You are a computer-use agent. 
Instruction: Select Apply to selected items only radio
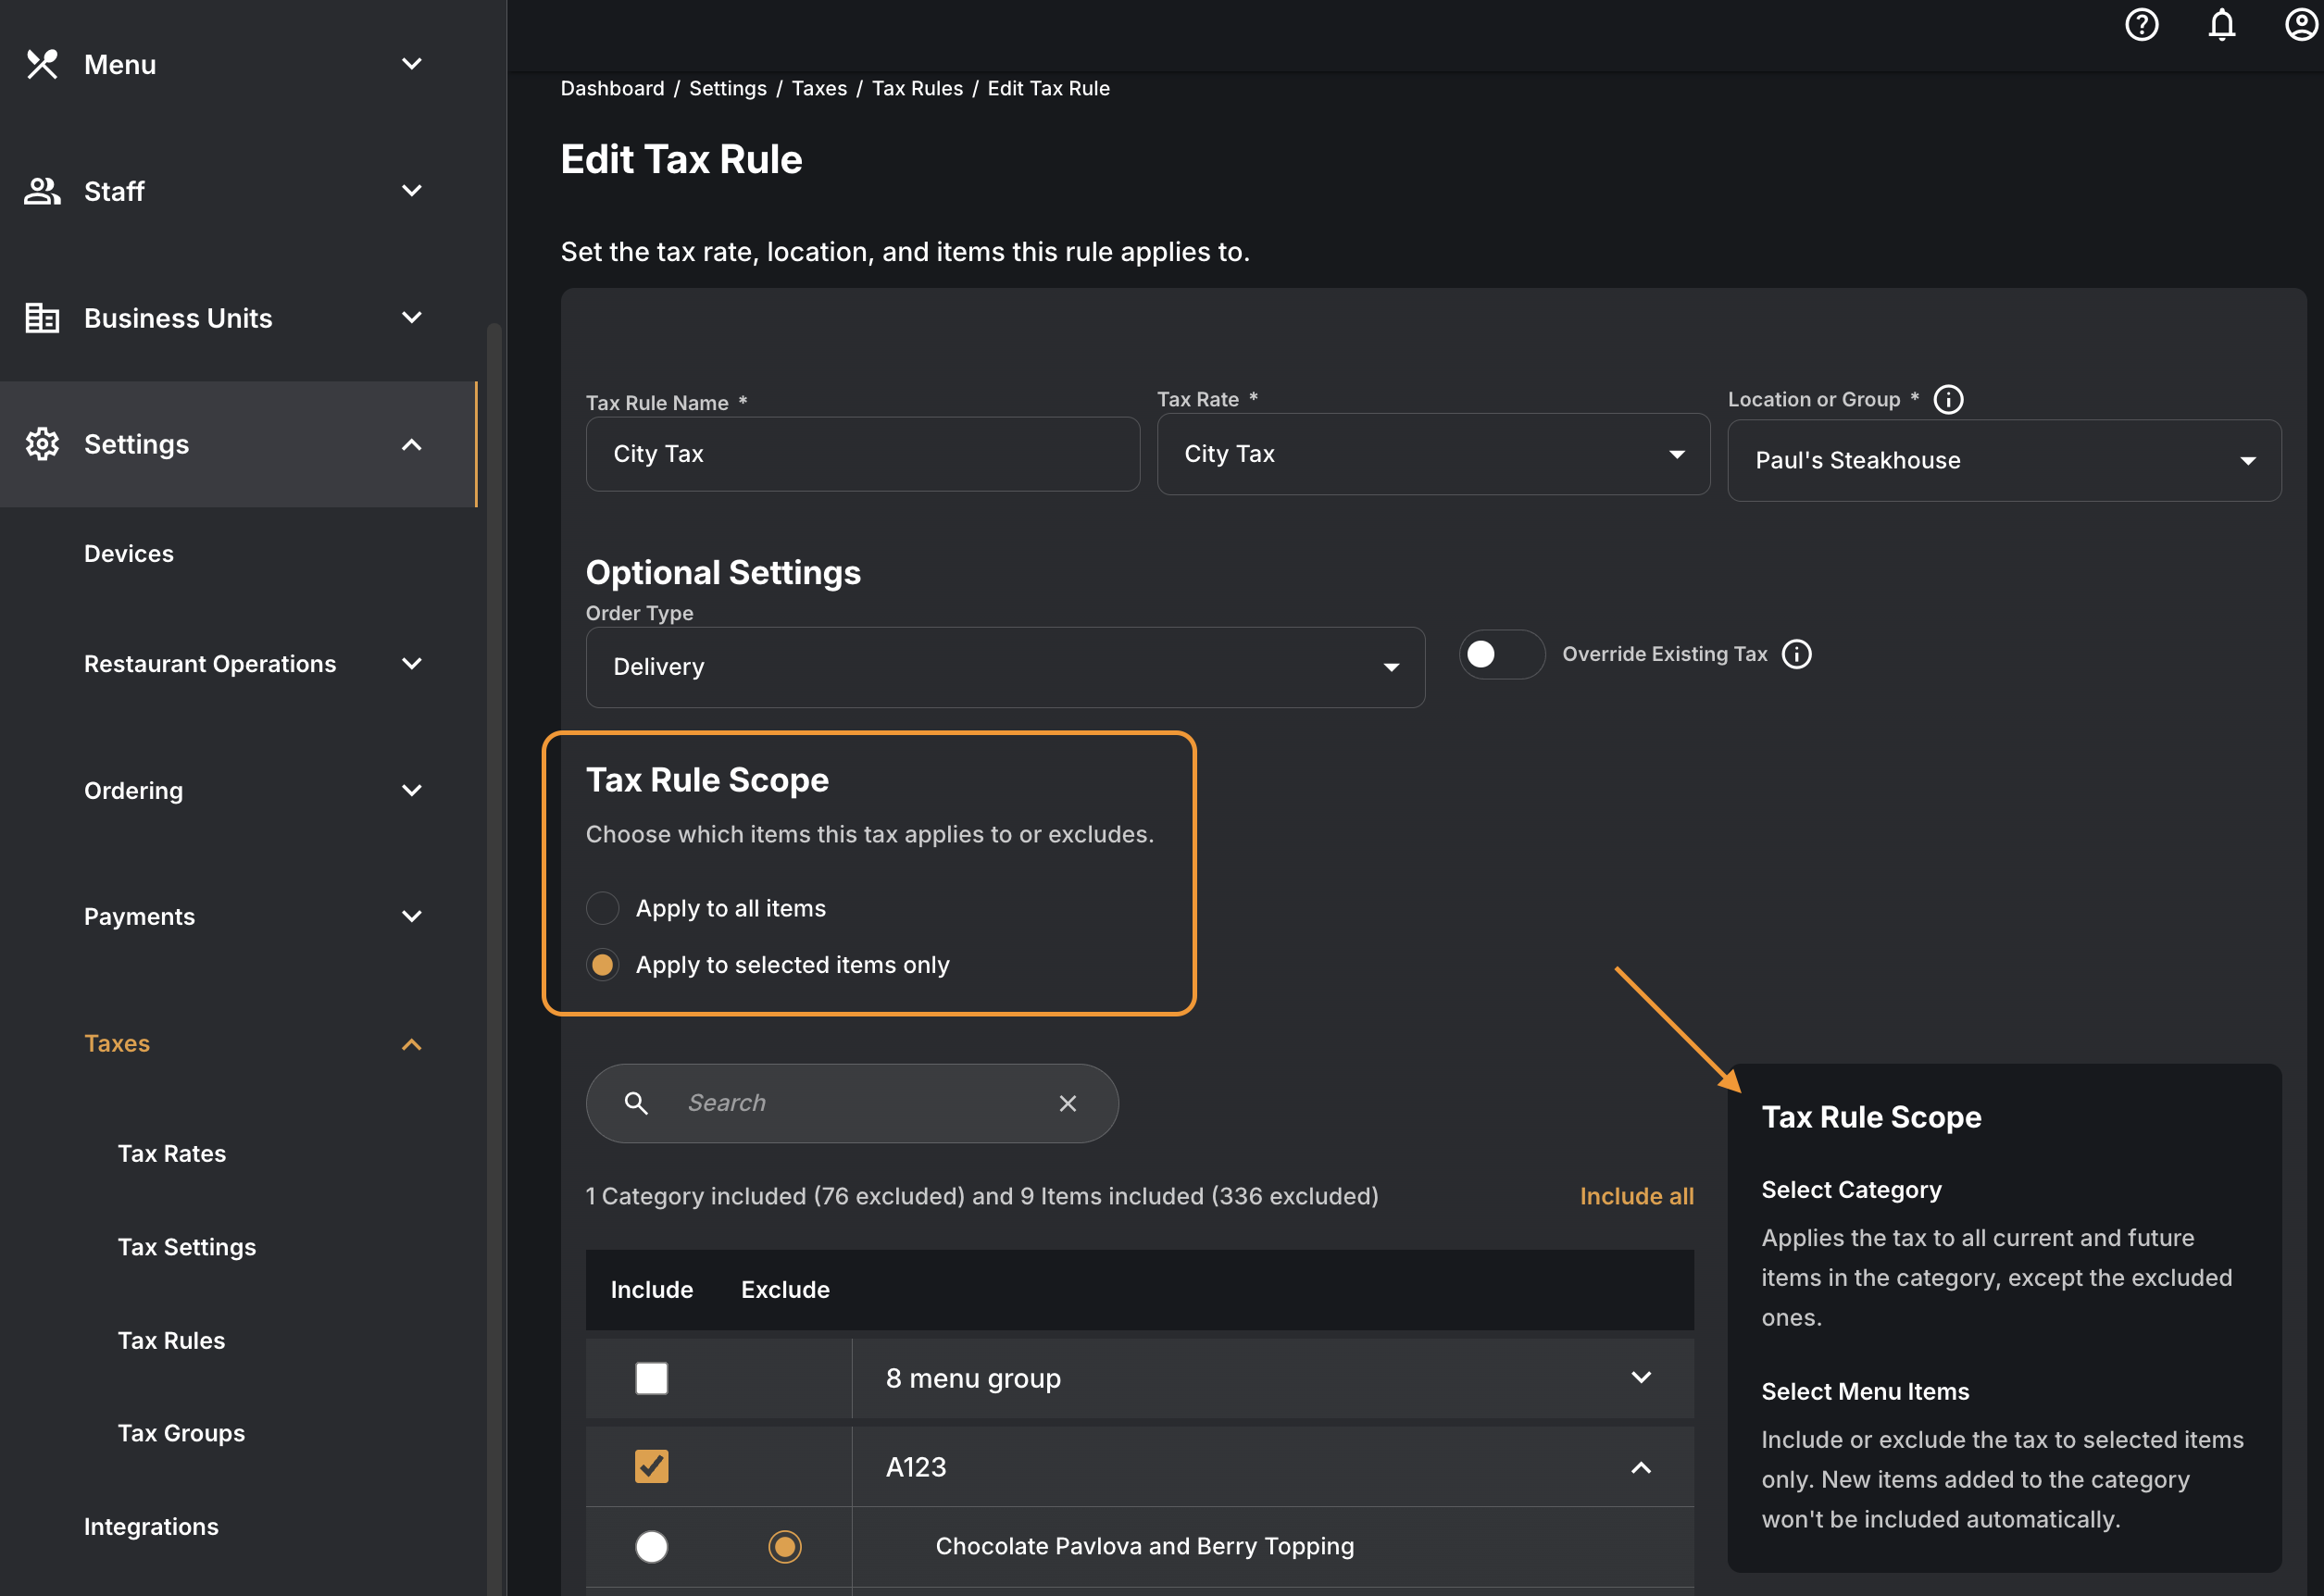click(602, 965)
